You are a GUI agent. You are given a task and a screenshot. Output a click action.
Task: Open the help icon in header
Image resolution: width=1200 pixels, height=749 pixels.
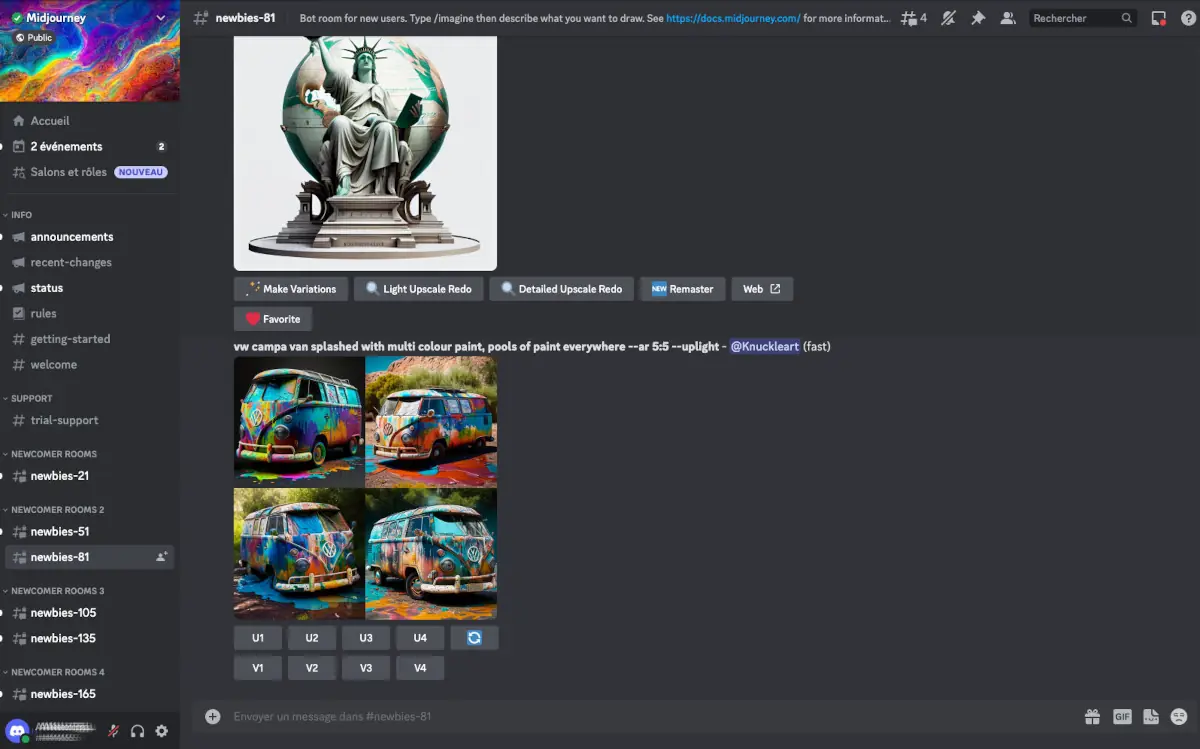(1186, 18)
